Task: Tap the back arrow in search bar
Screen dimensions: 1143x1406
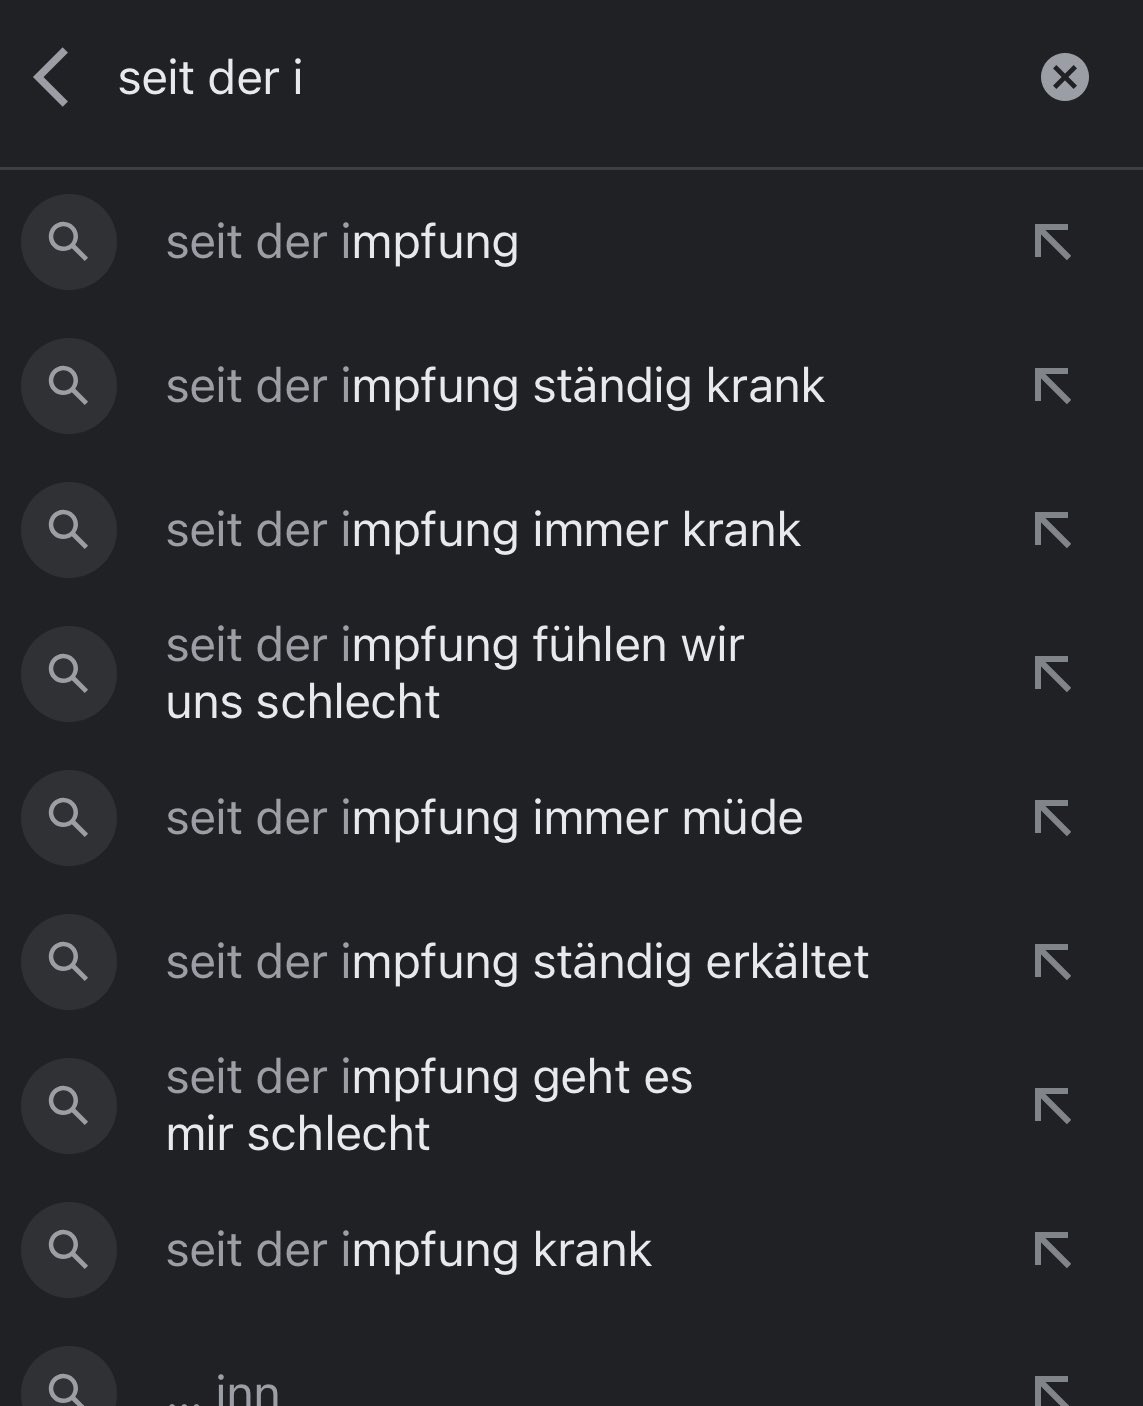Action: [51, 78]
